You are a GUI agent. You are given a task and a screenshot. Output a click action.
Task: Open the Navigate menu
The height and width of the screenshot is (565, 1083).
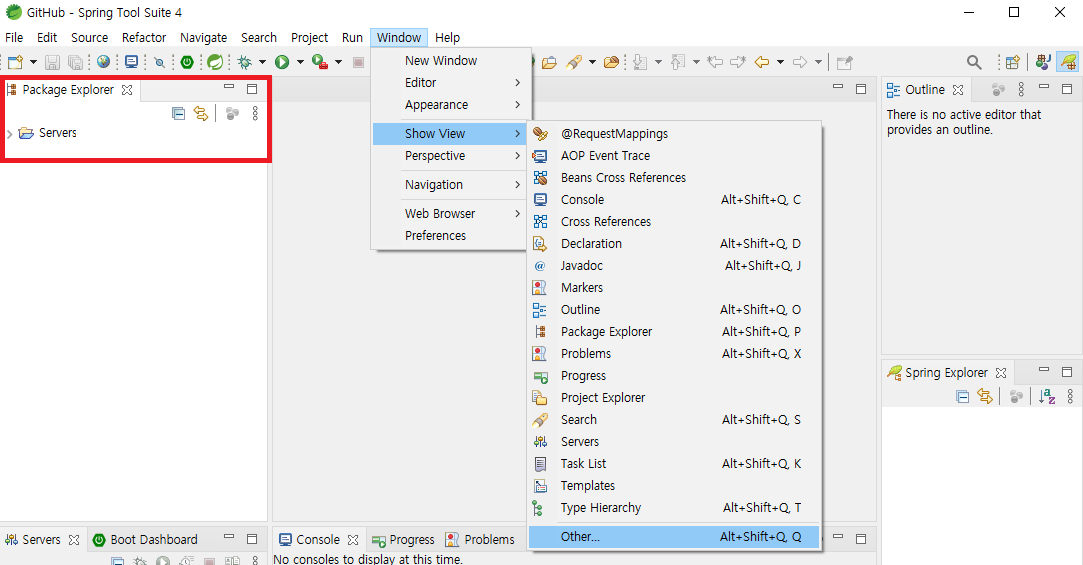[x=204, y=37]
